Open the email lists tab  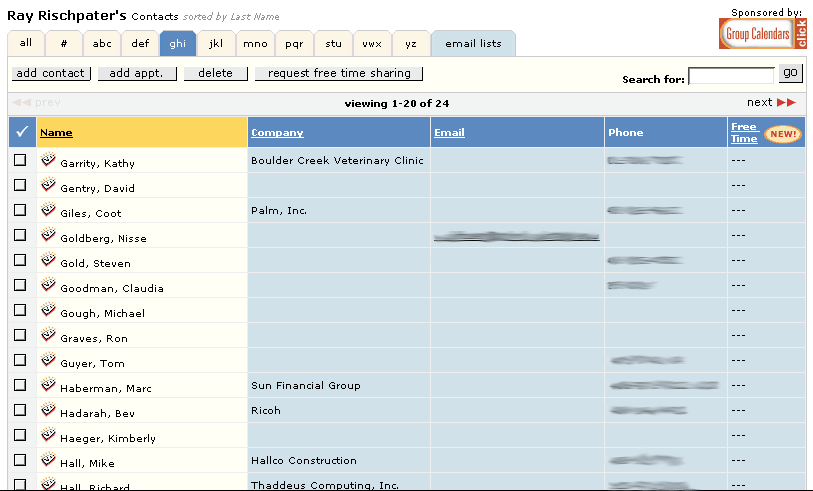click(x=473, y=44)
